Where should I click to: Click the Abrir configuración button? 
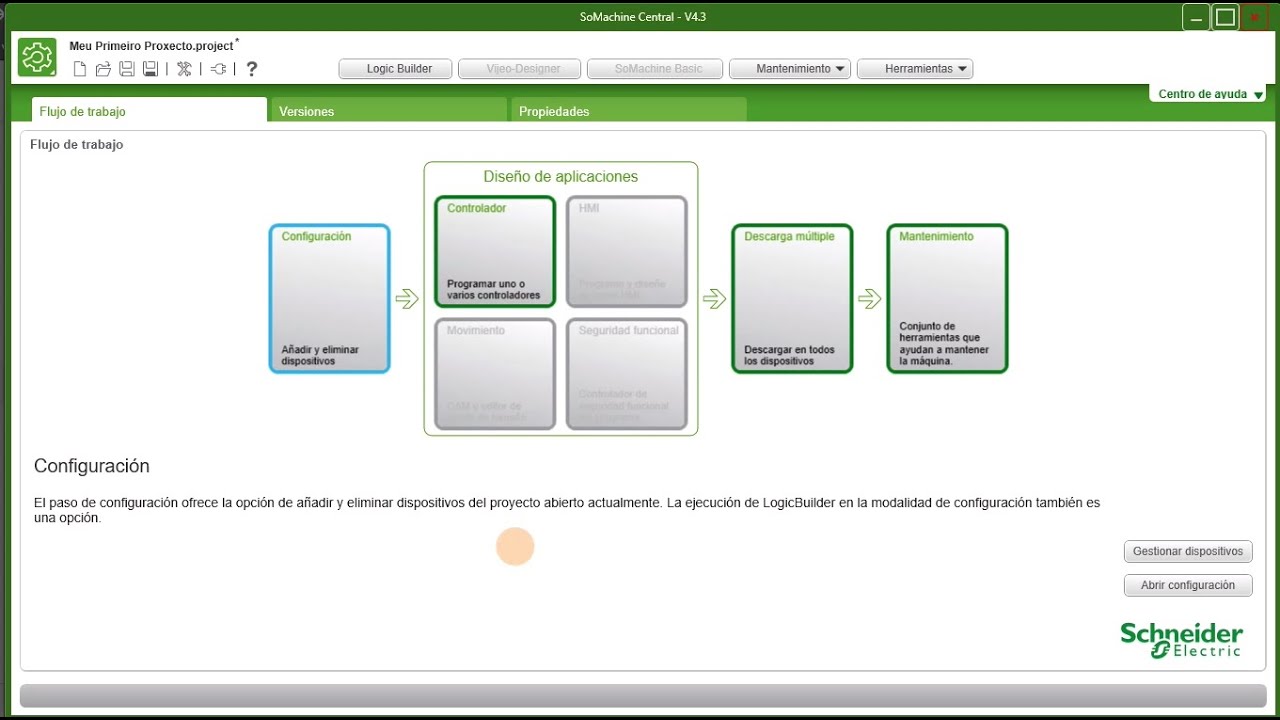1188,585
